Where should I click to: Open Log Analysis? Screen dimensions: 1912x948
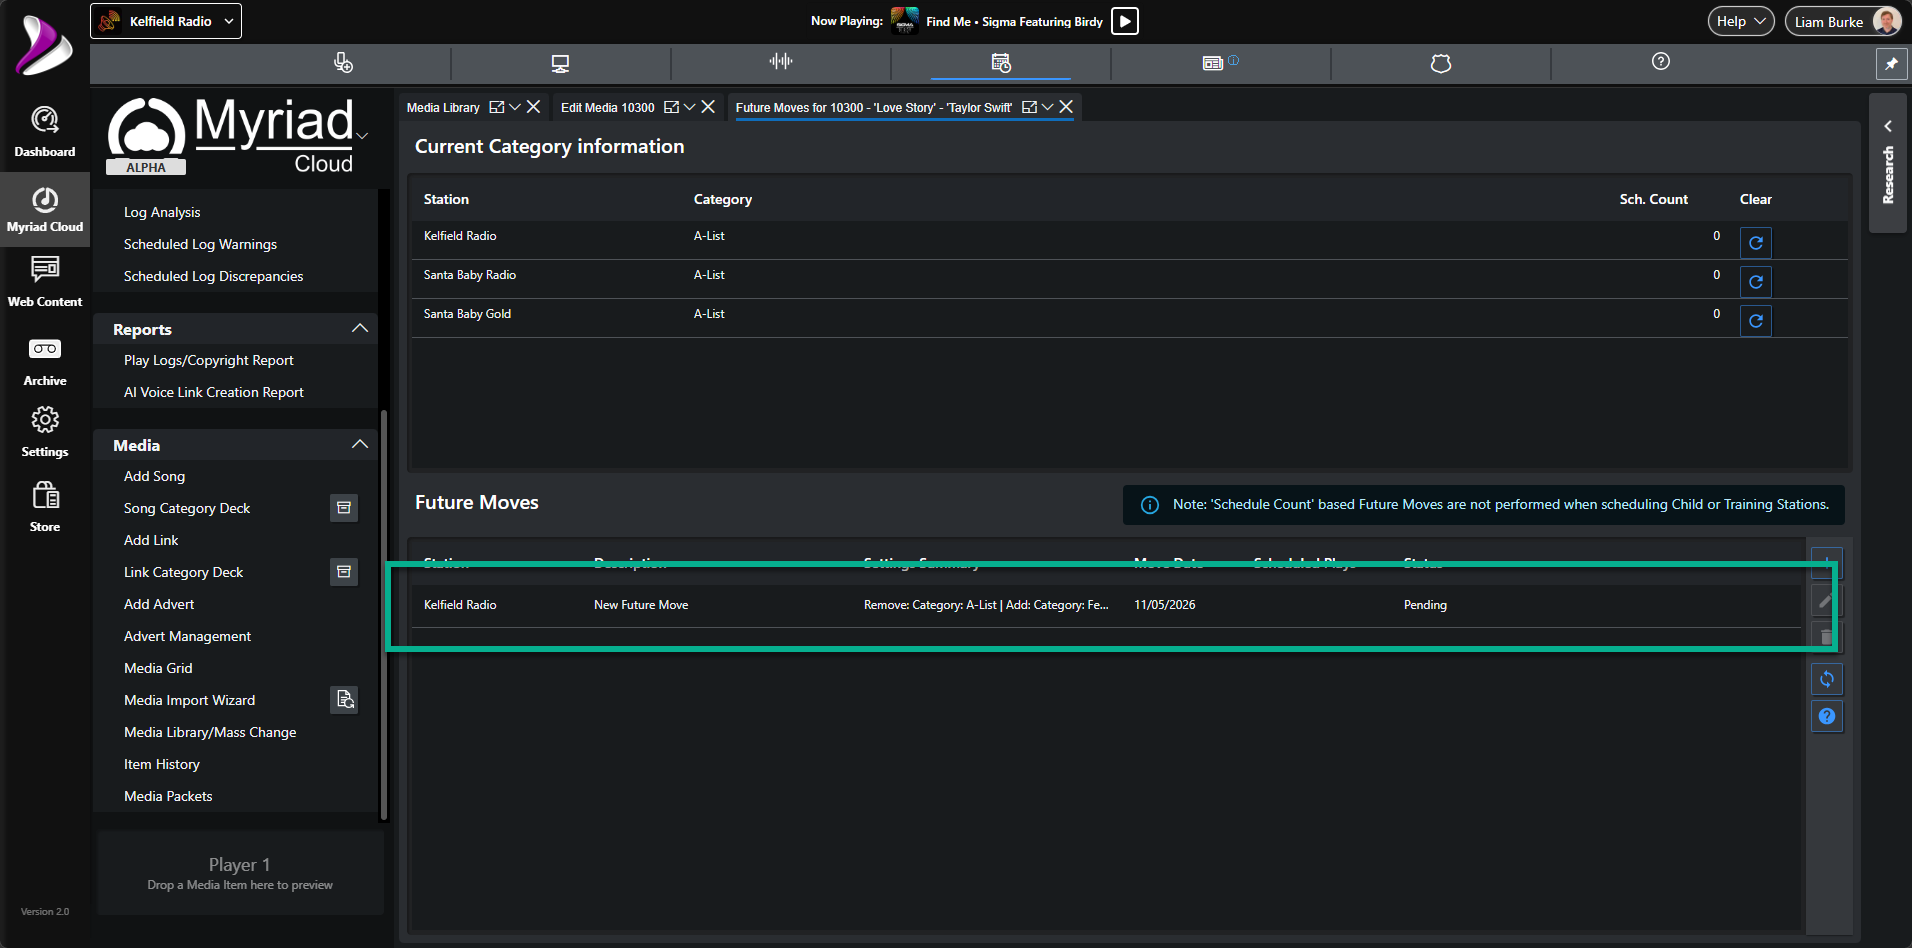pyautogui.click(x=162, y=212)
